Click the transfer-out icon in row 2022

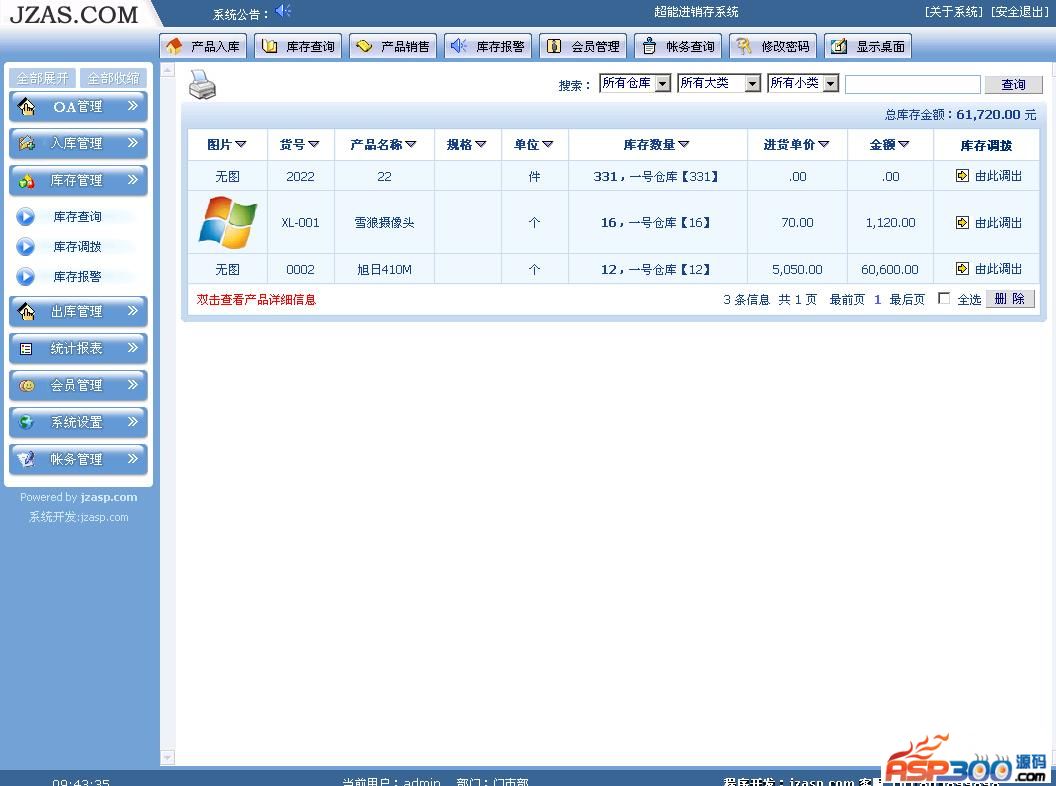[962, 176]
